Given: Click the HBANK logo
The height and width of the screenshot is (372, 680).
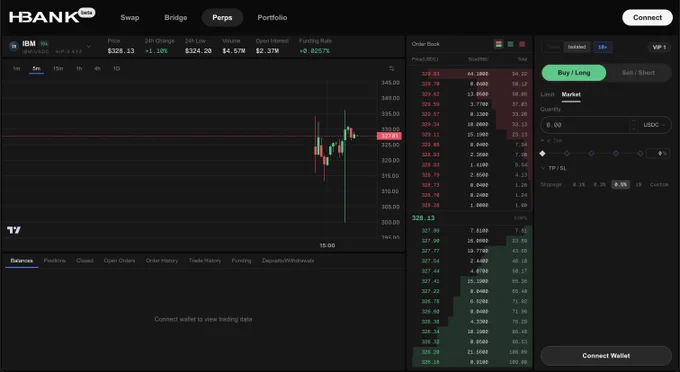Looking at the screenshot, I should [x=44, y=17].
